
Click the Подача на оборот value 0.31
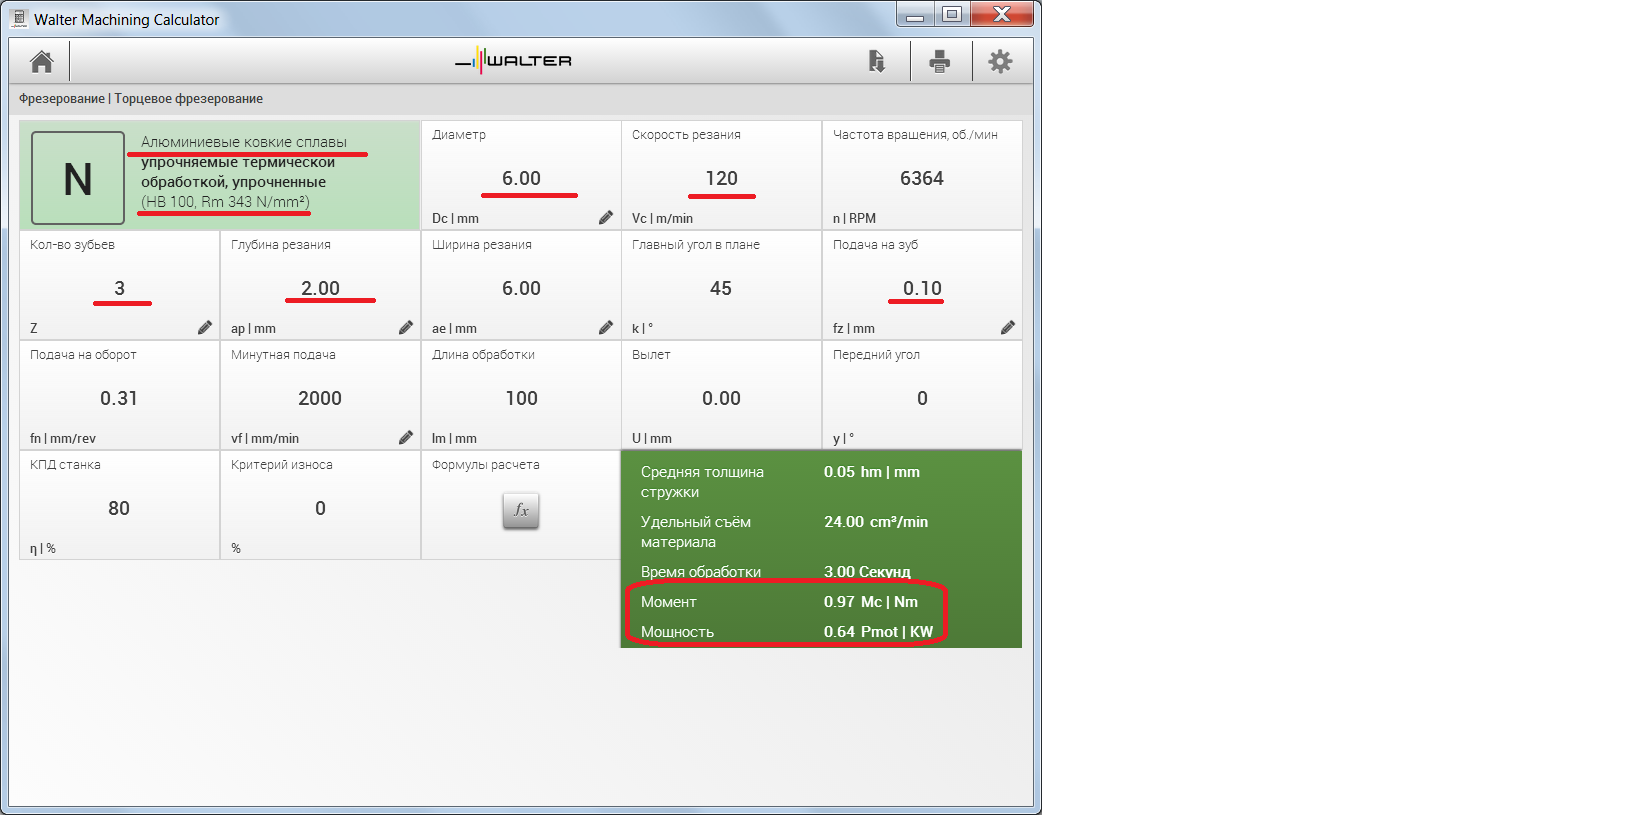[119, 398]
